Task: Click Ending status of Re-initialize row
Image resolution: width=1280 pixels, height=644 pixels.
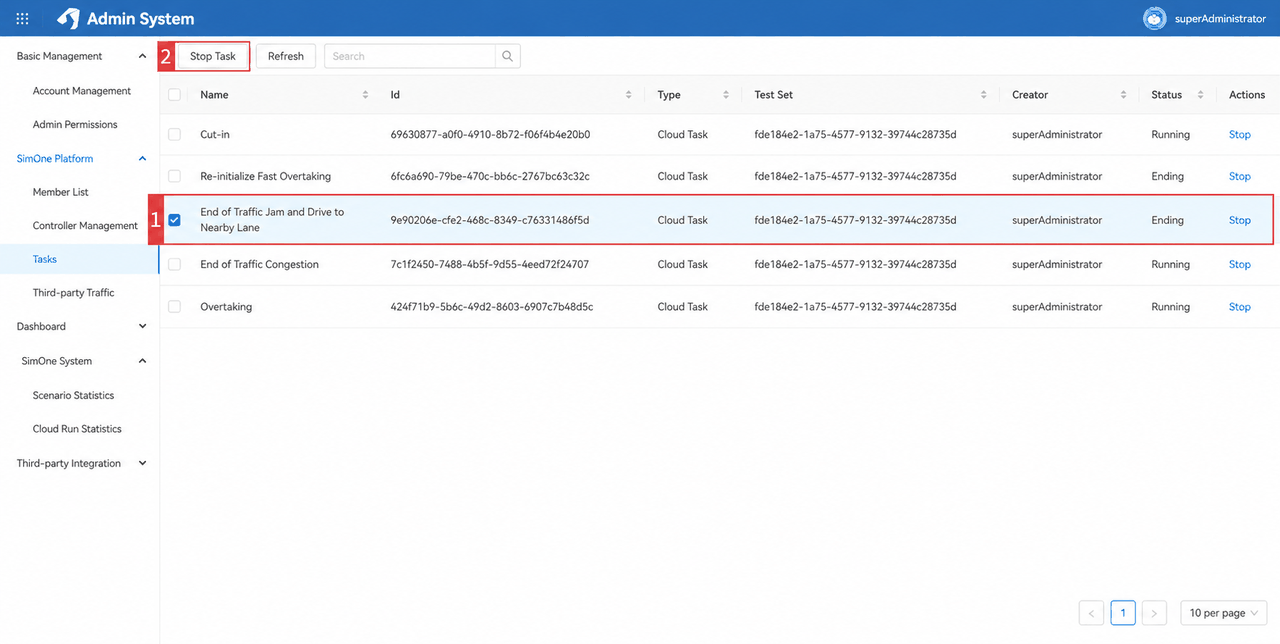Action: click(1167, 176)
